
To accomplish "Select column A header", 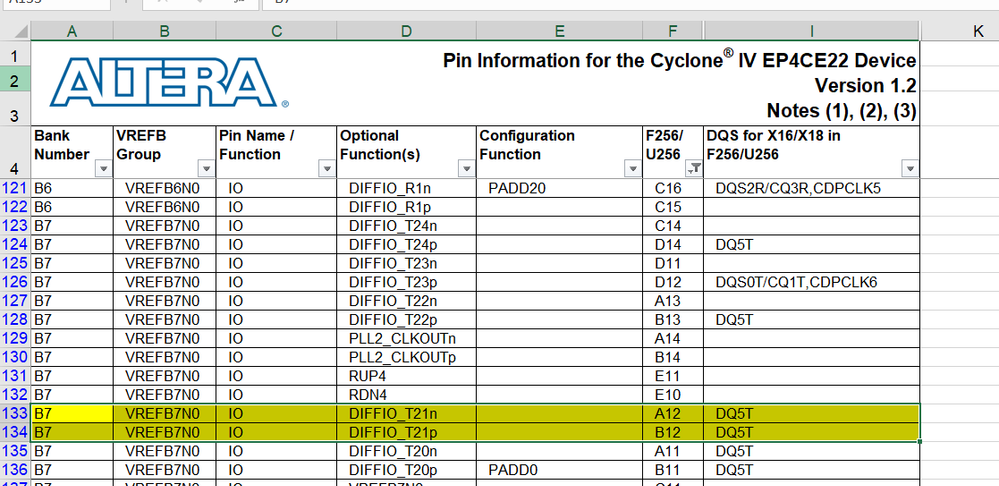I will [72, 31].
